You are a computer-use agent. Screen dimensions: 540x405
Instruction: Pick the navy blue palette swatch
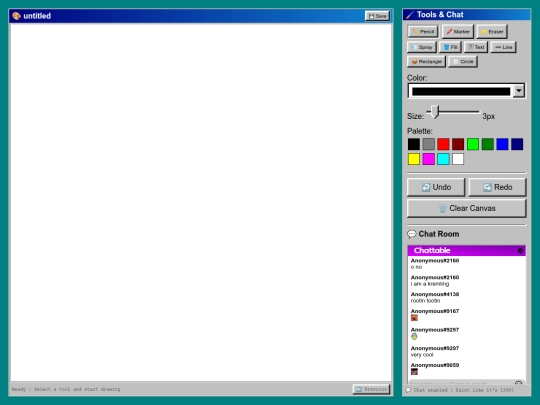click(517, 144)
